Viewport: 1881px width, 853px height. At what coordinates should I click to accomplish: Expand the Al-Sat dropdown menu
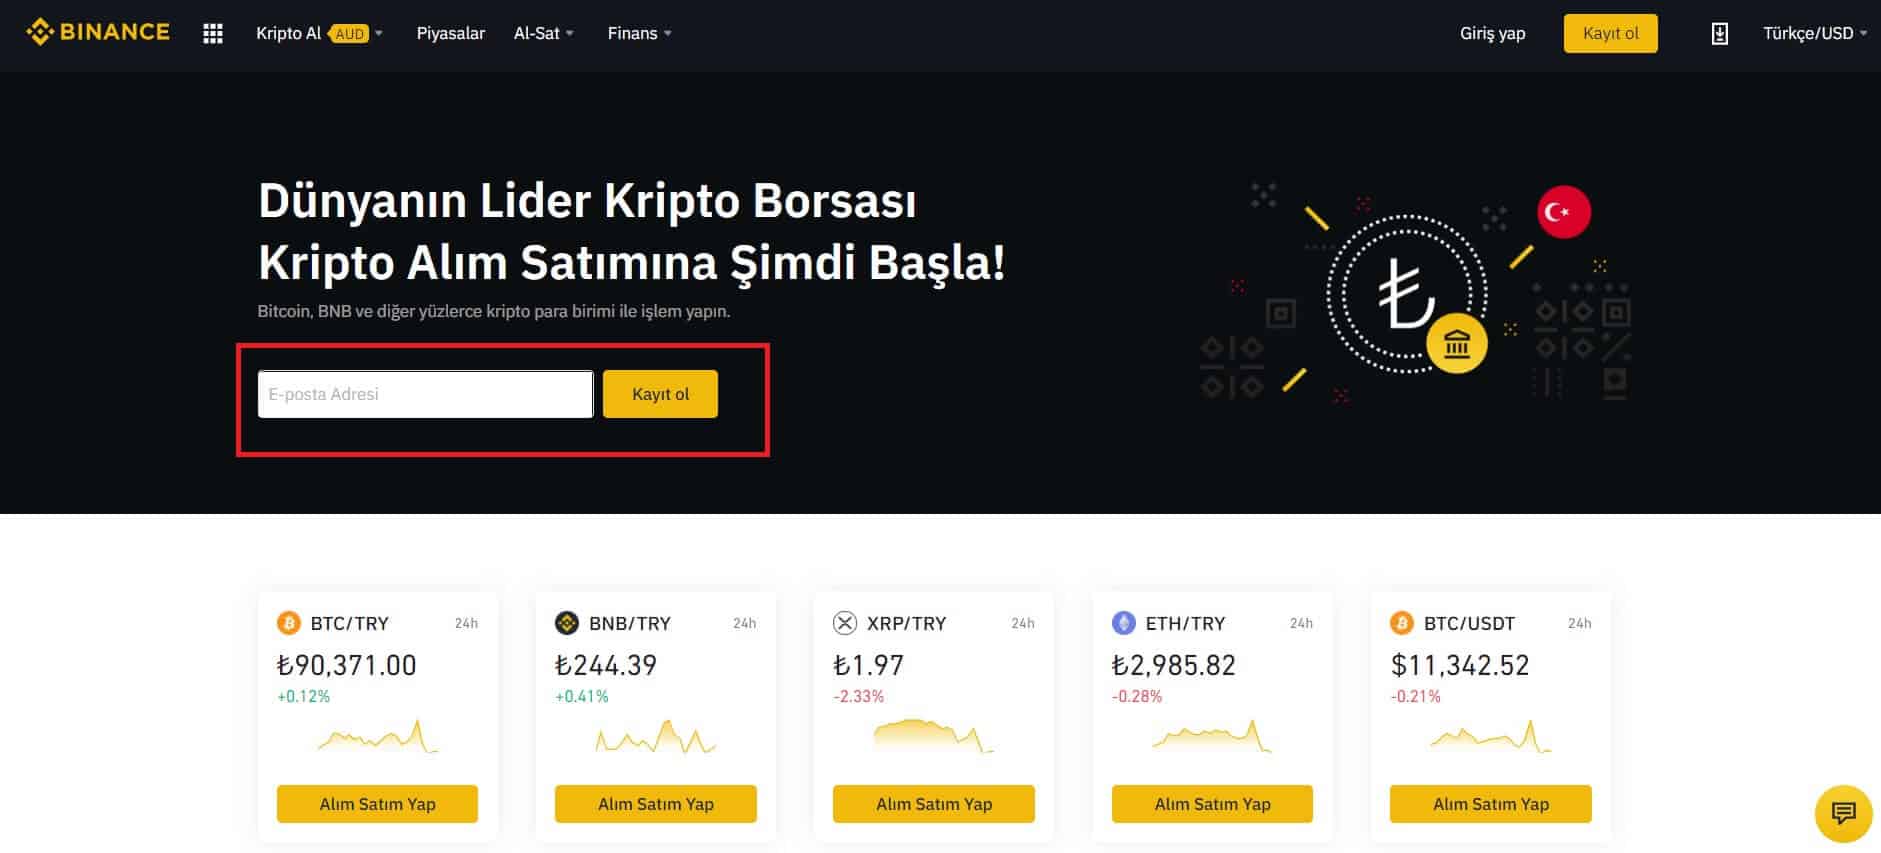543,34
